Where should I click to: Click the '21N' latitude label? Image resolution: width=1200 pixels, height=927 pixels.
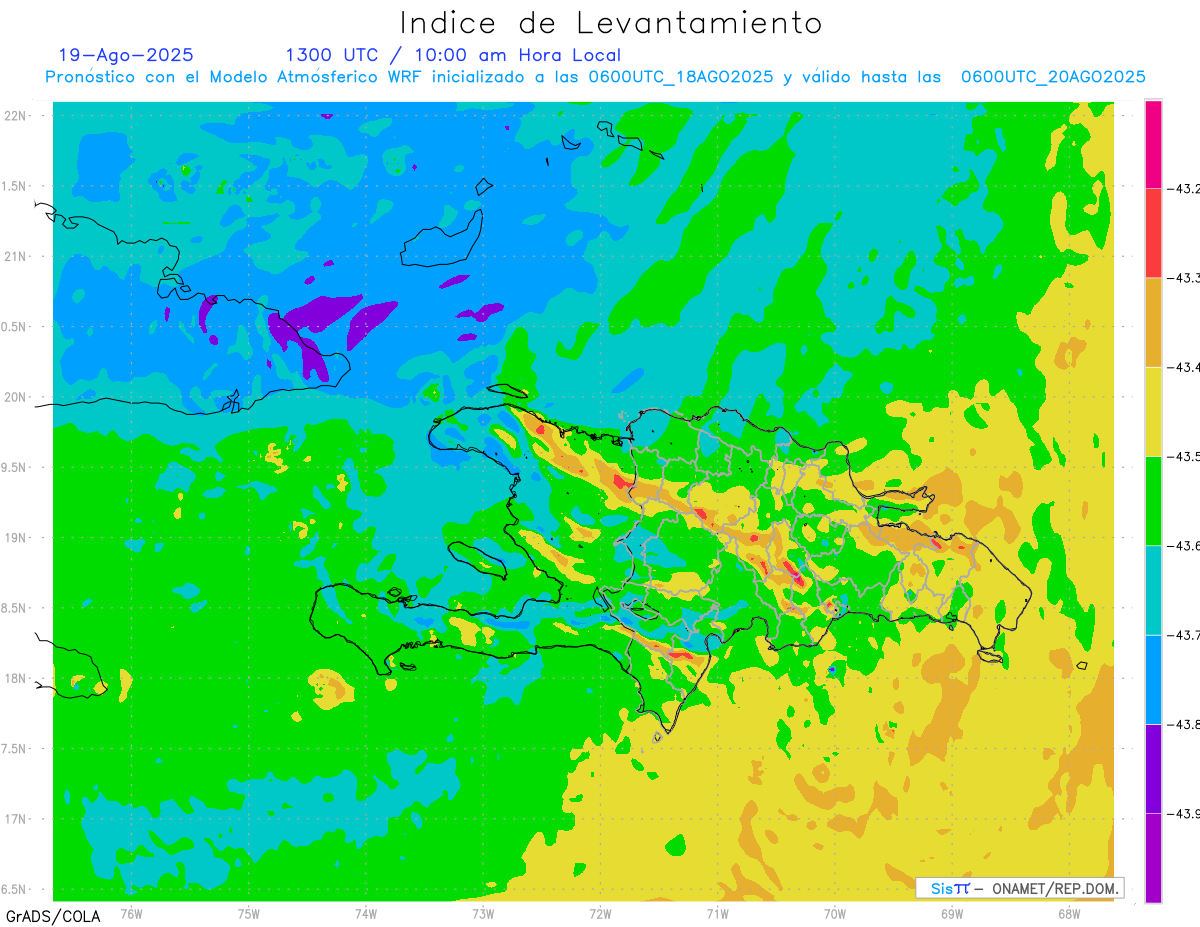pos(16,257)
